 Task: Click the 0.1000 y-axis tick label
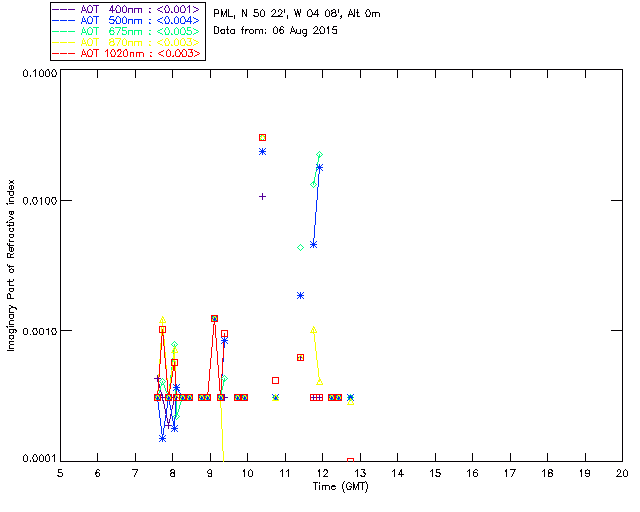pos(40,73)
